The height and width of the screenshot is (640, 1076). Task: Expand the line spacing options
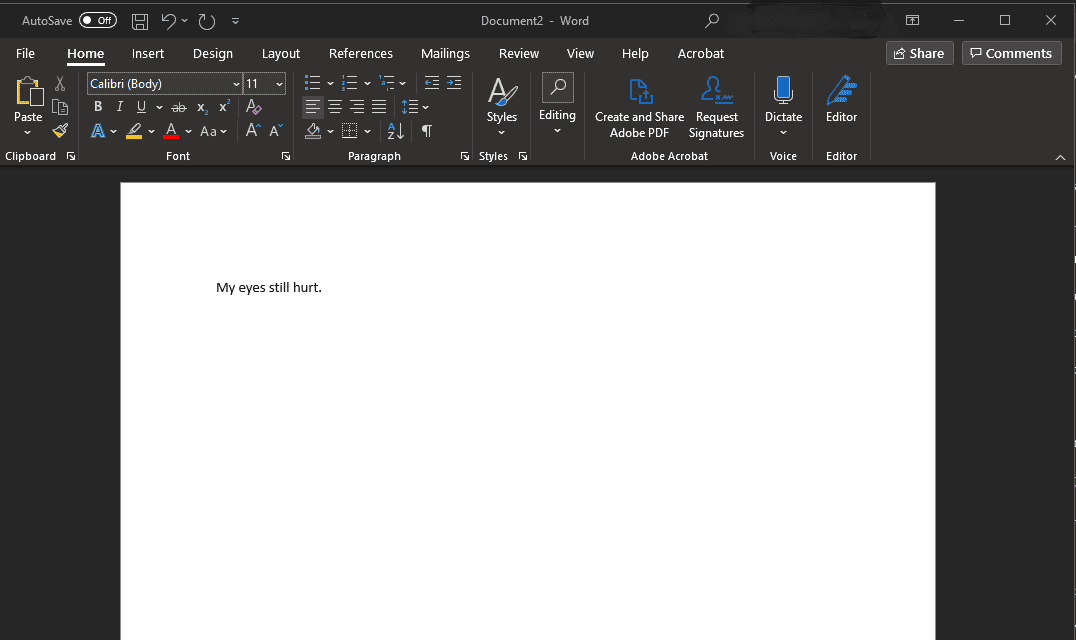(426, 107)
